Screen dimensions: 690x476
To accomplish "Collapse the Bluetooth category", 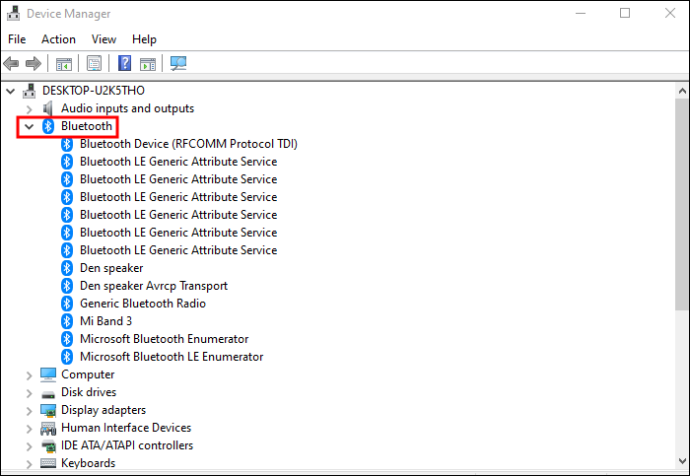I will (29, 127).
